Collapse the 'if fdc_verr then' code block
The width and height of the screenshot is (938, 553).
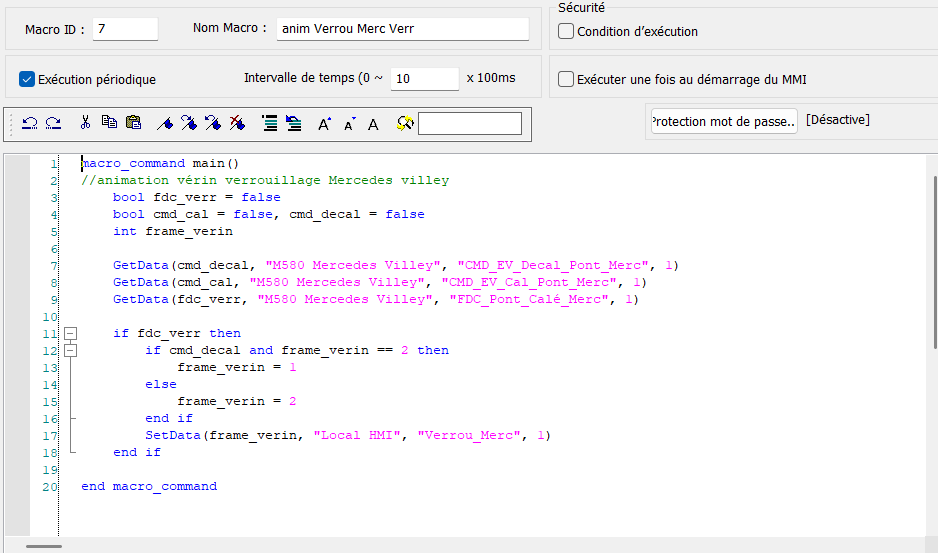[70, 333]
